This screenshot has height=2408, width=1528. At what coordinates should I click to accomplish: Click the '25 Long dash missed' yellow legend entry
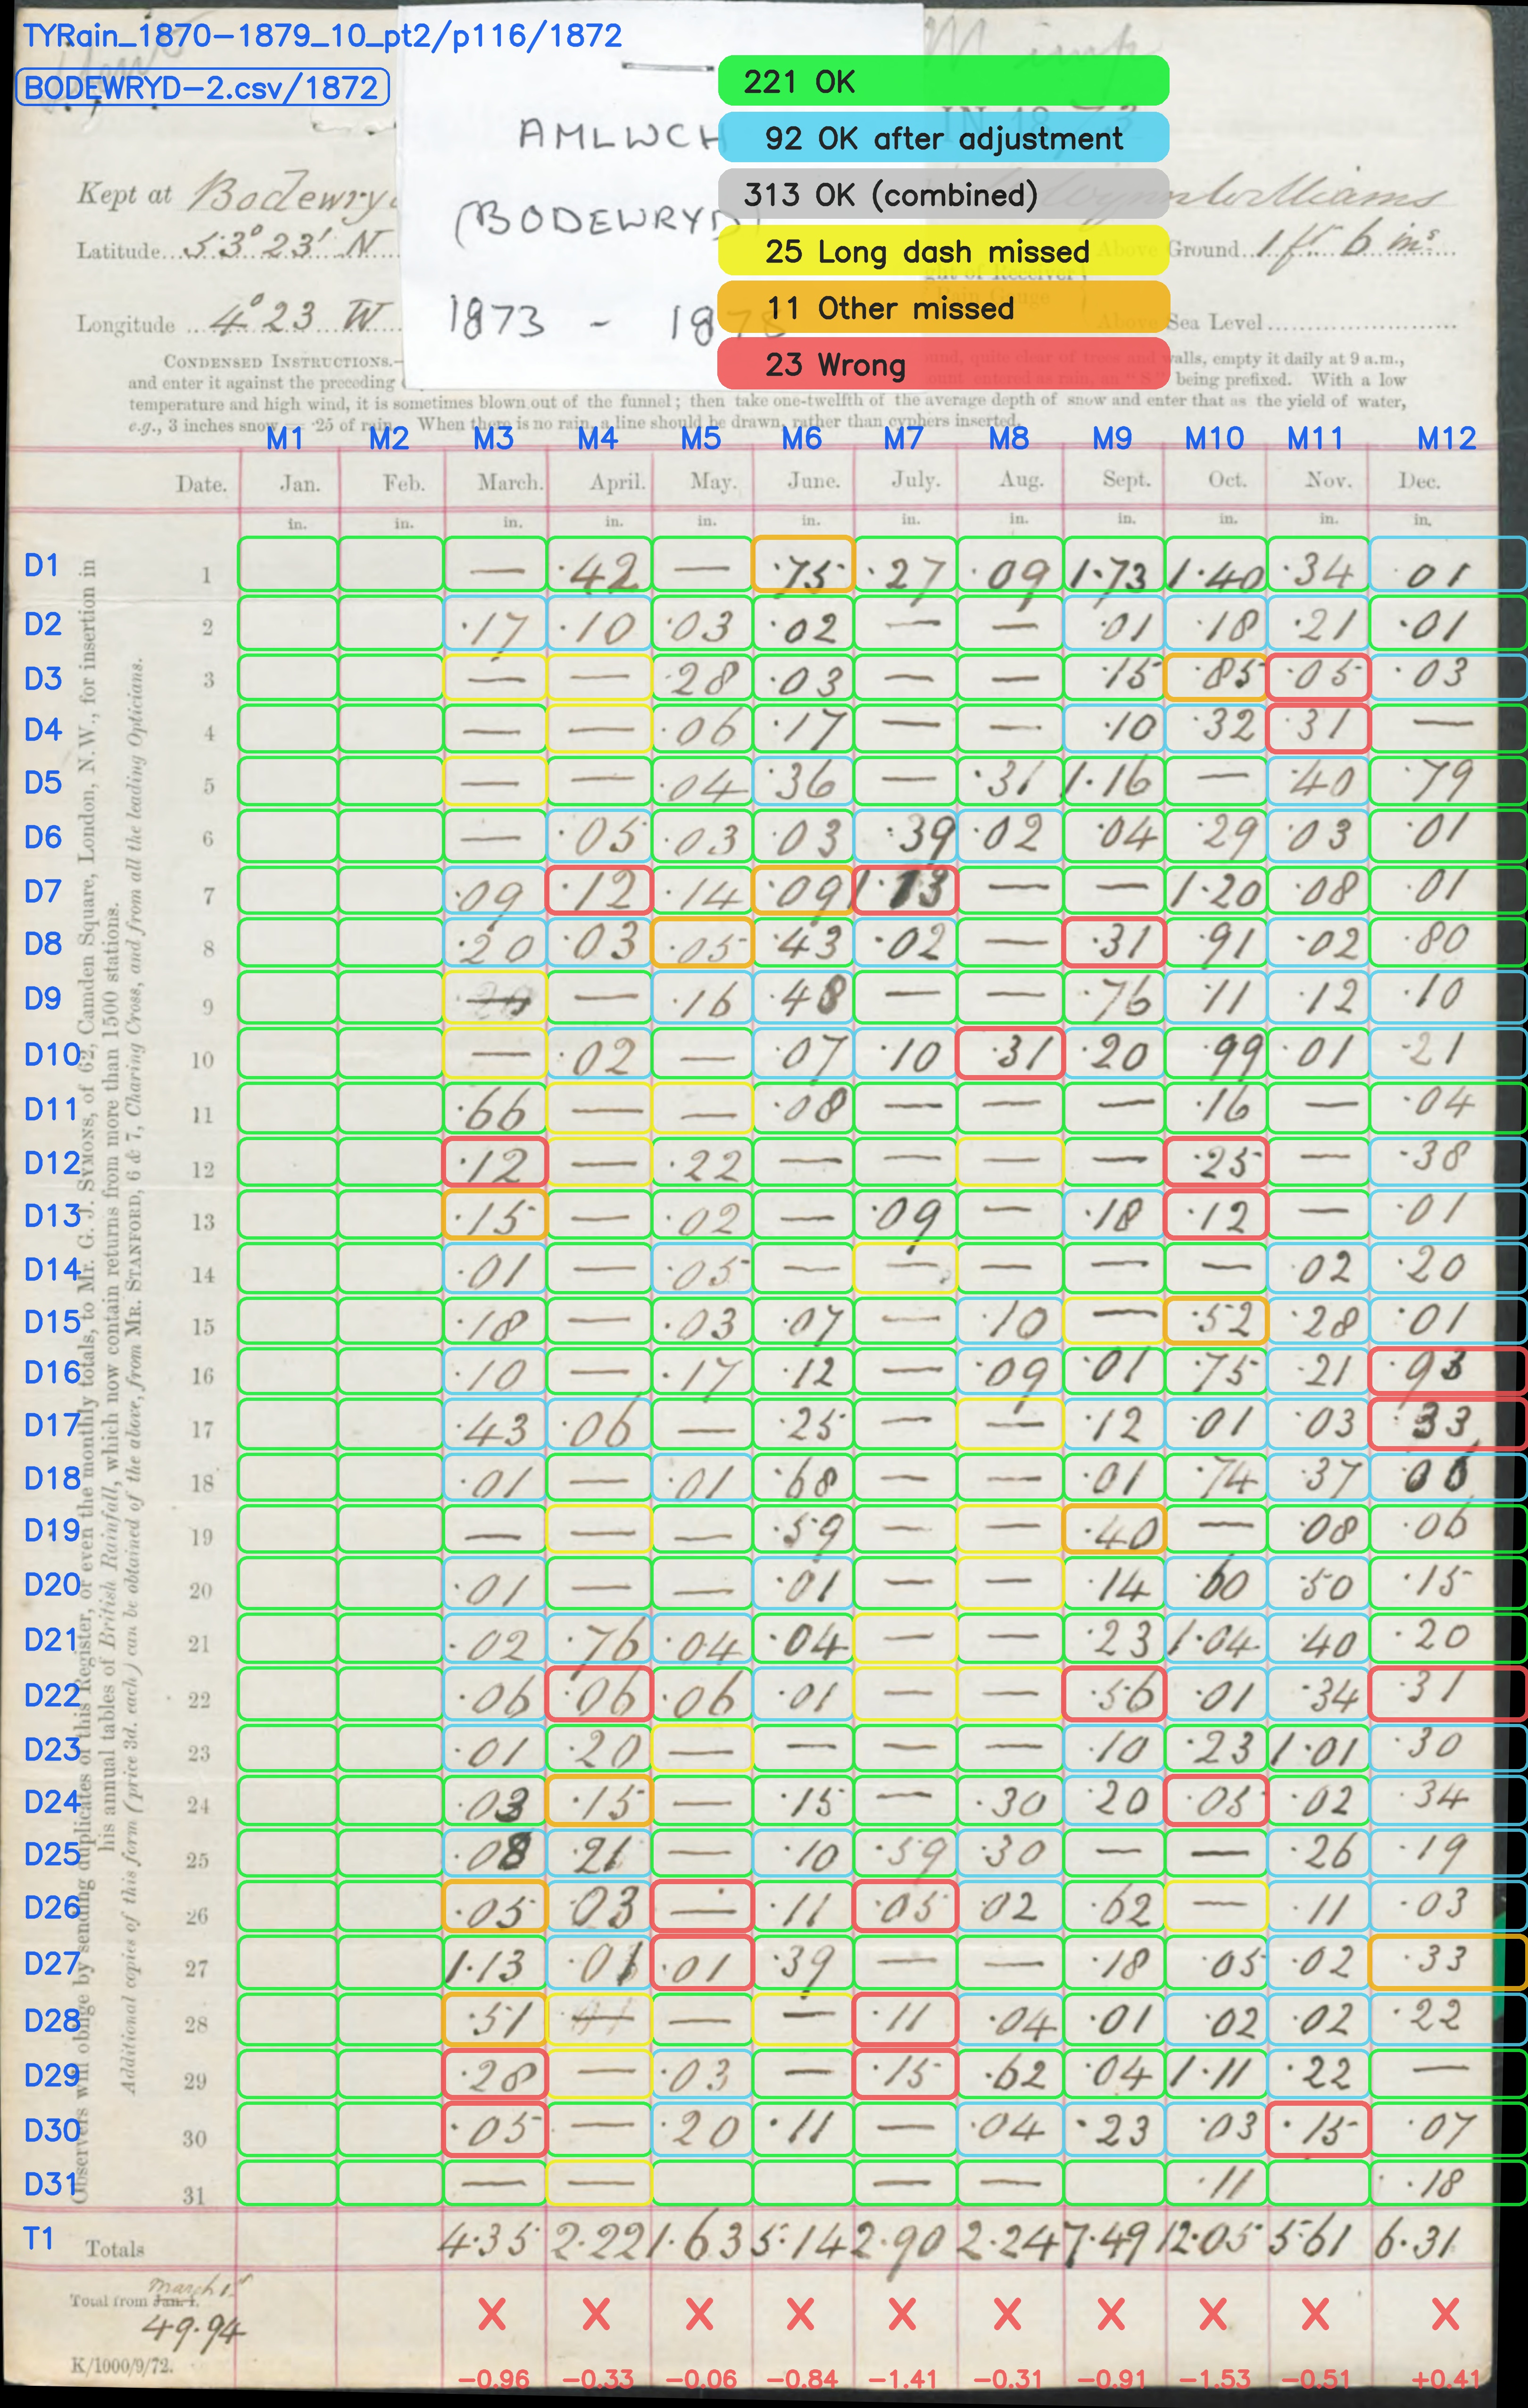click(943, 251)
